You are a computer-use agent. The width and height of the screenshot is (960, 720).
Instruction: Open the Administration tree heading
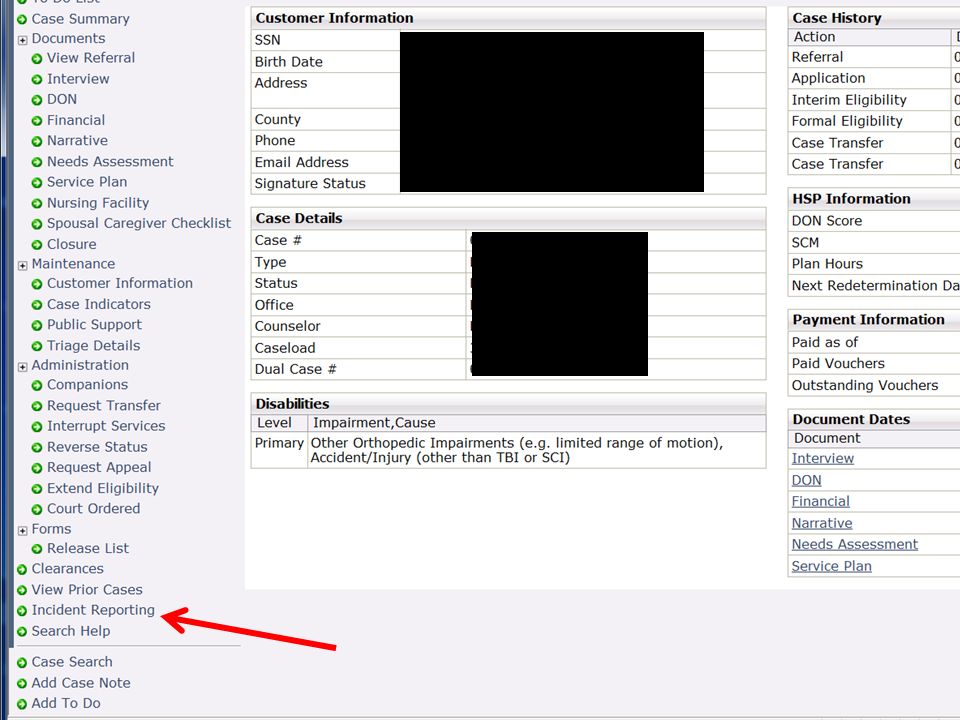click(x=80, y=365)
